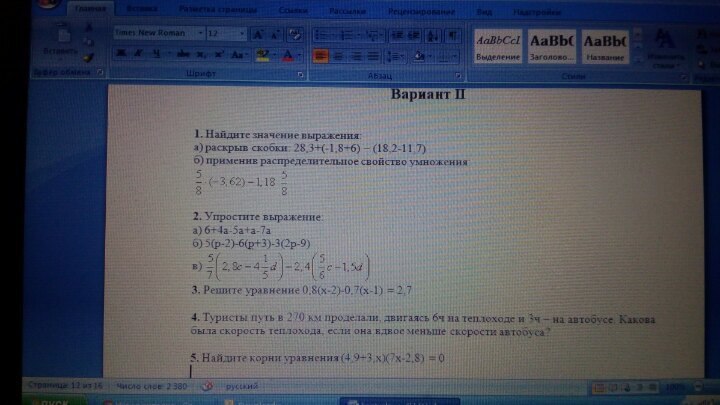Click the Office button
The height and width of the screenshot is (405, 720).
coord(49,4)
